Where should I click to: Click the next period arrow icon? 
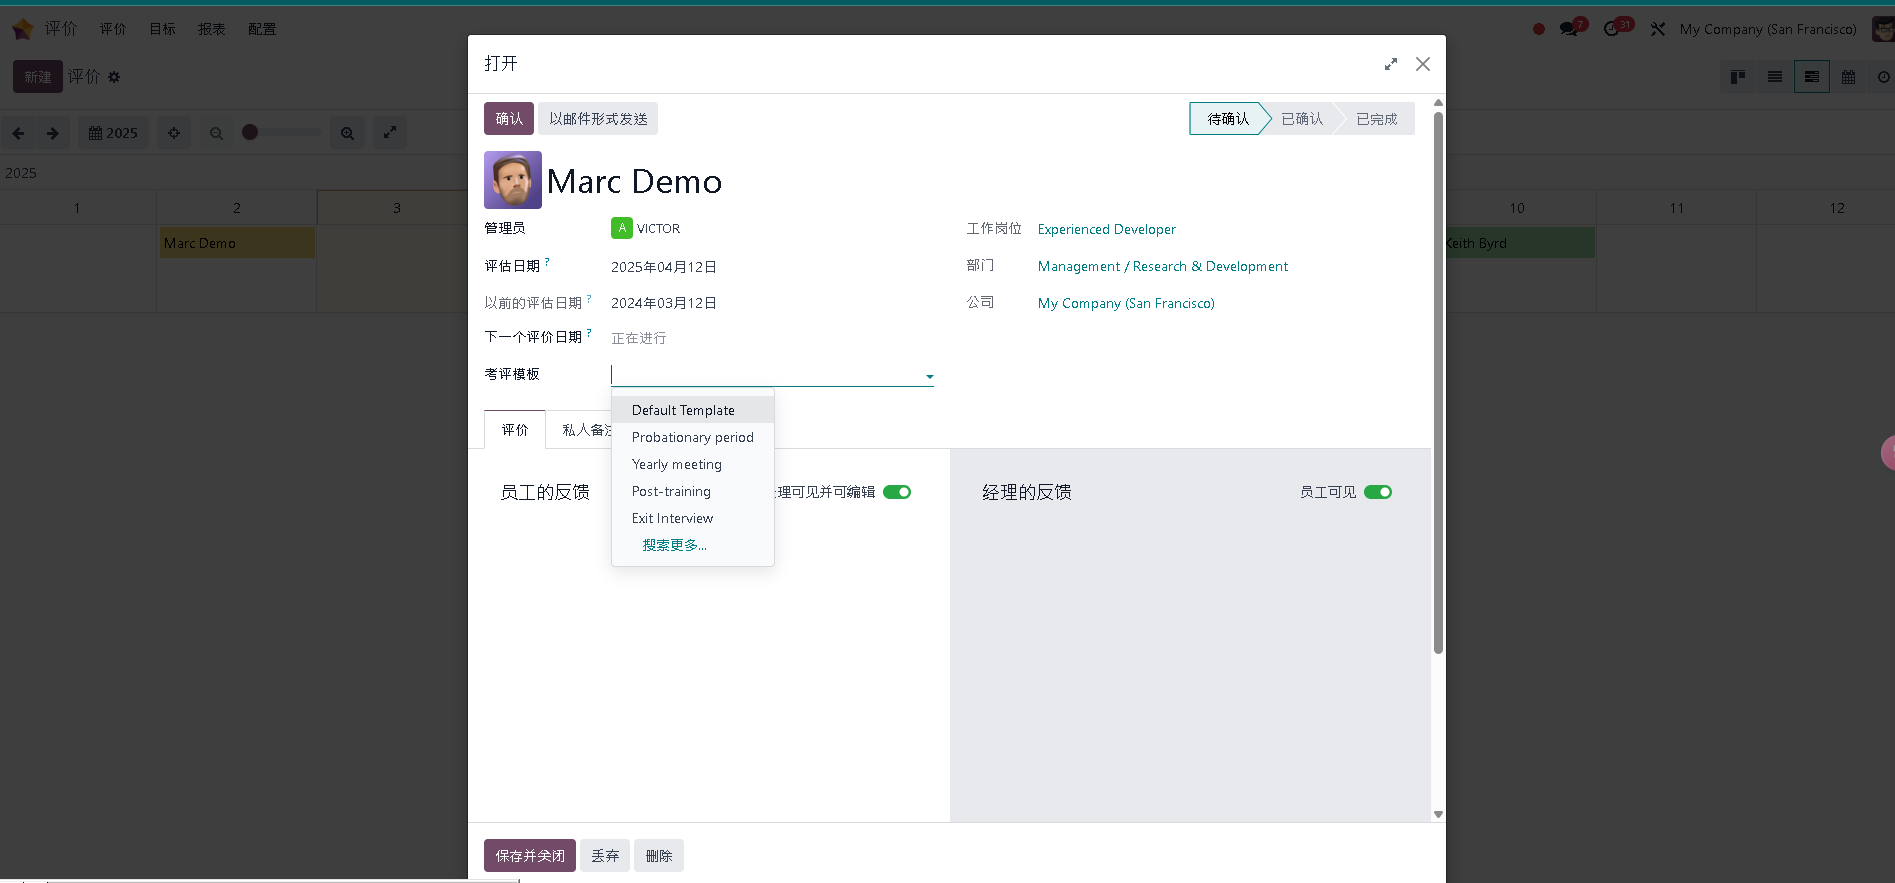(53, 133)
